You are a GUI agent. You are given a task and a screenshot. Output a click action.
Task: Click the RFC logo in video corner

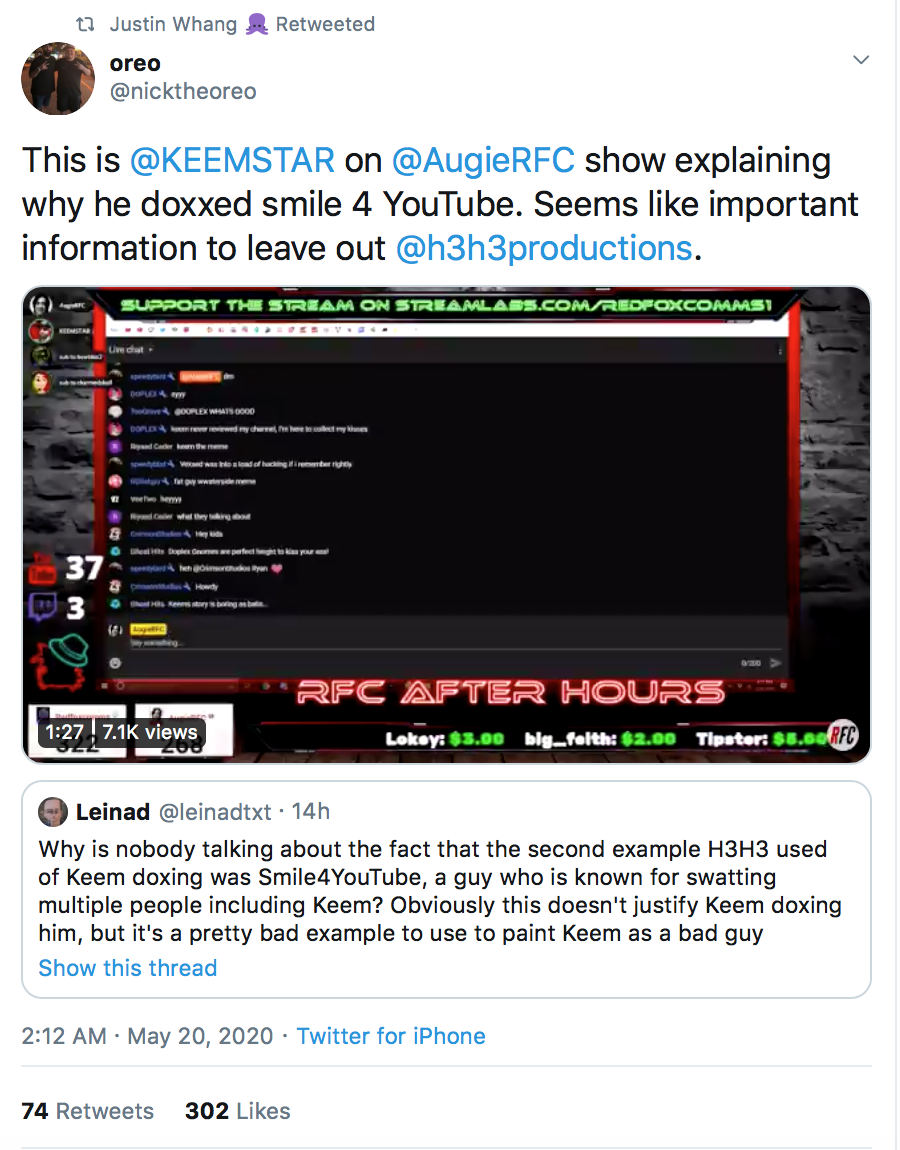[x=843, y=735]
